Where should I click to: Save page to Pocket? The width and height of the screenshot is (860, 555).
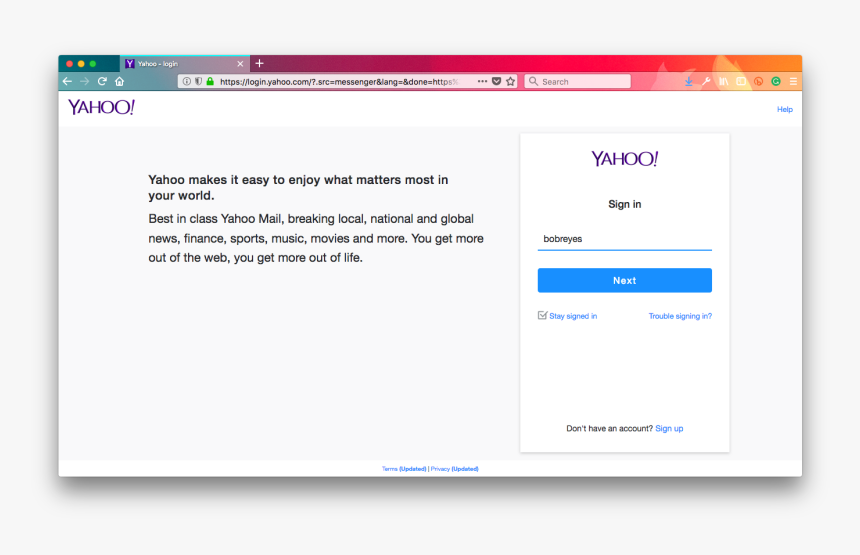coord(496,81)
